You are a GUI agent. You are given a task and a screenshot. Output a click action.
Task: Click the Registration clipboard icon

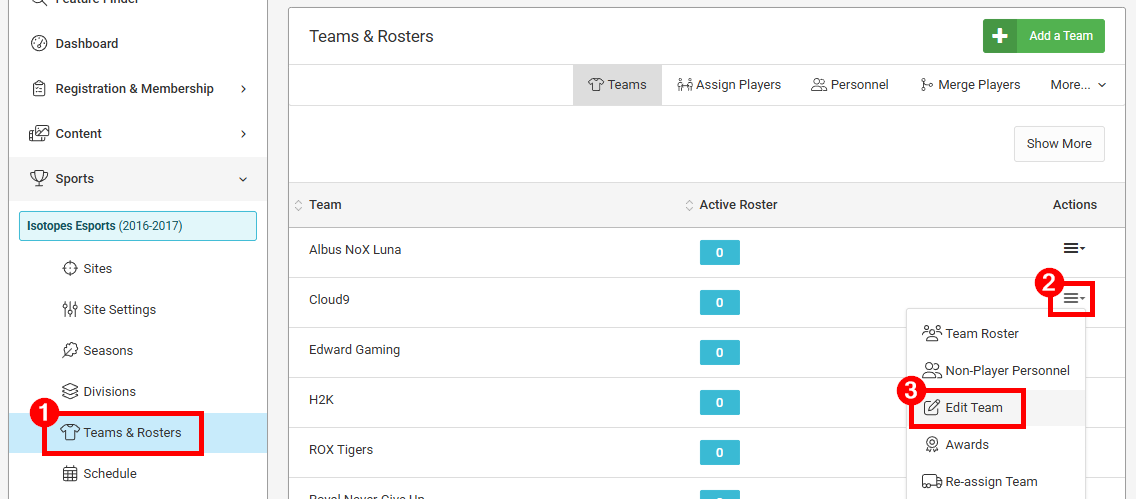click(x=38, y=88)
